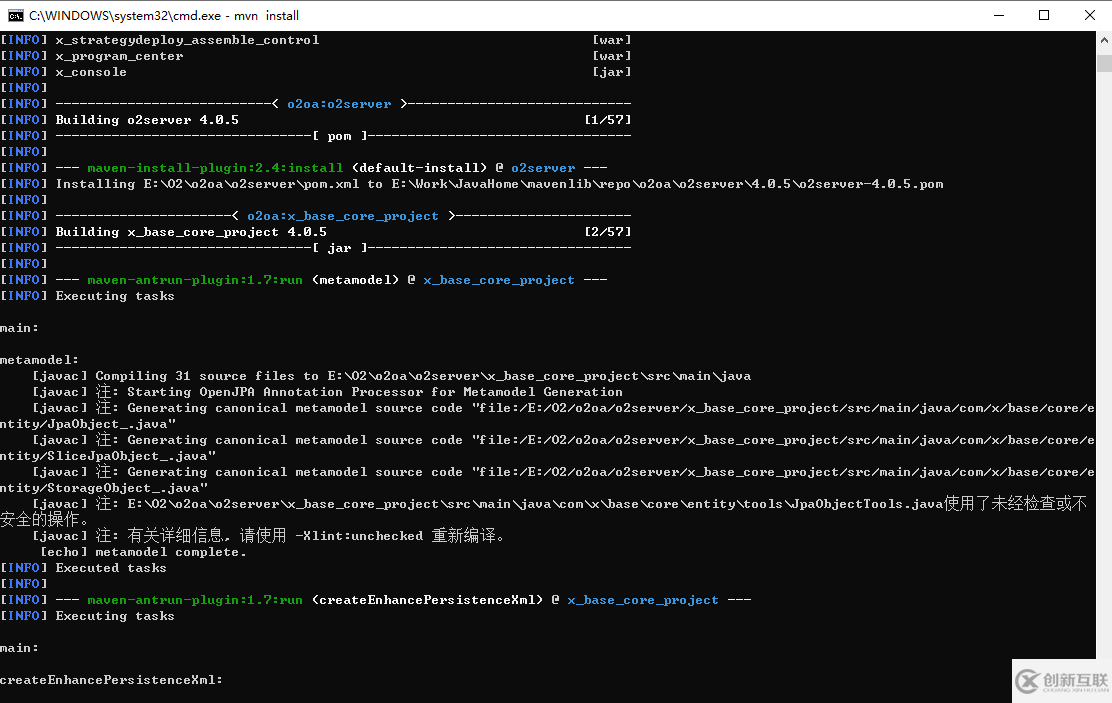Viewport: 1112px width, 703px height.
Task: Maximize the cmd.exe window
Action: pyautogui.click(x=1044, y=15)
